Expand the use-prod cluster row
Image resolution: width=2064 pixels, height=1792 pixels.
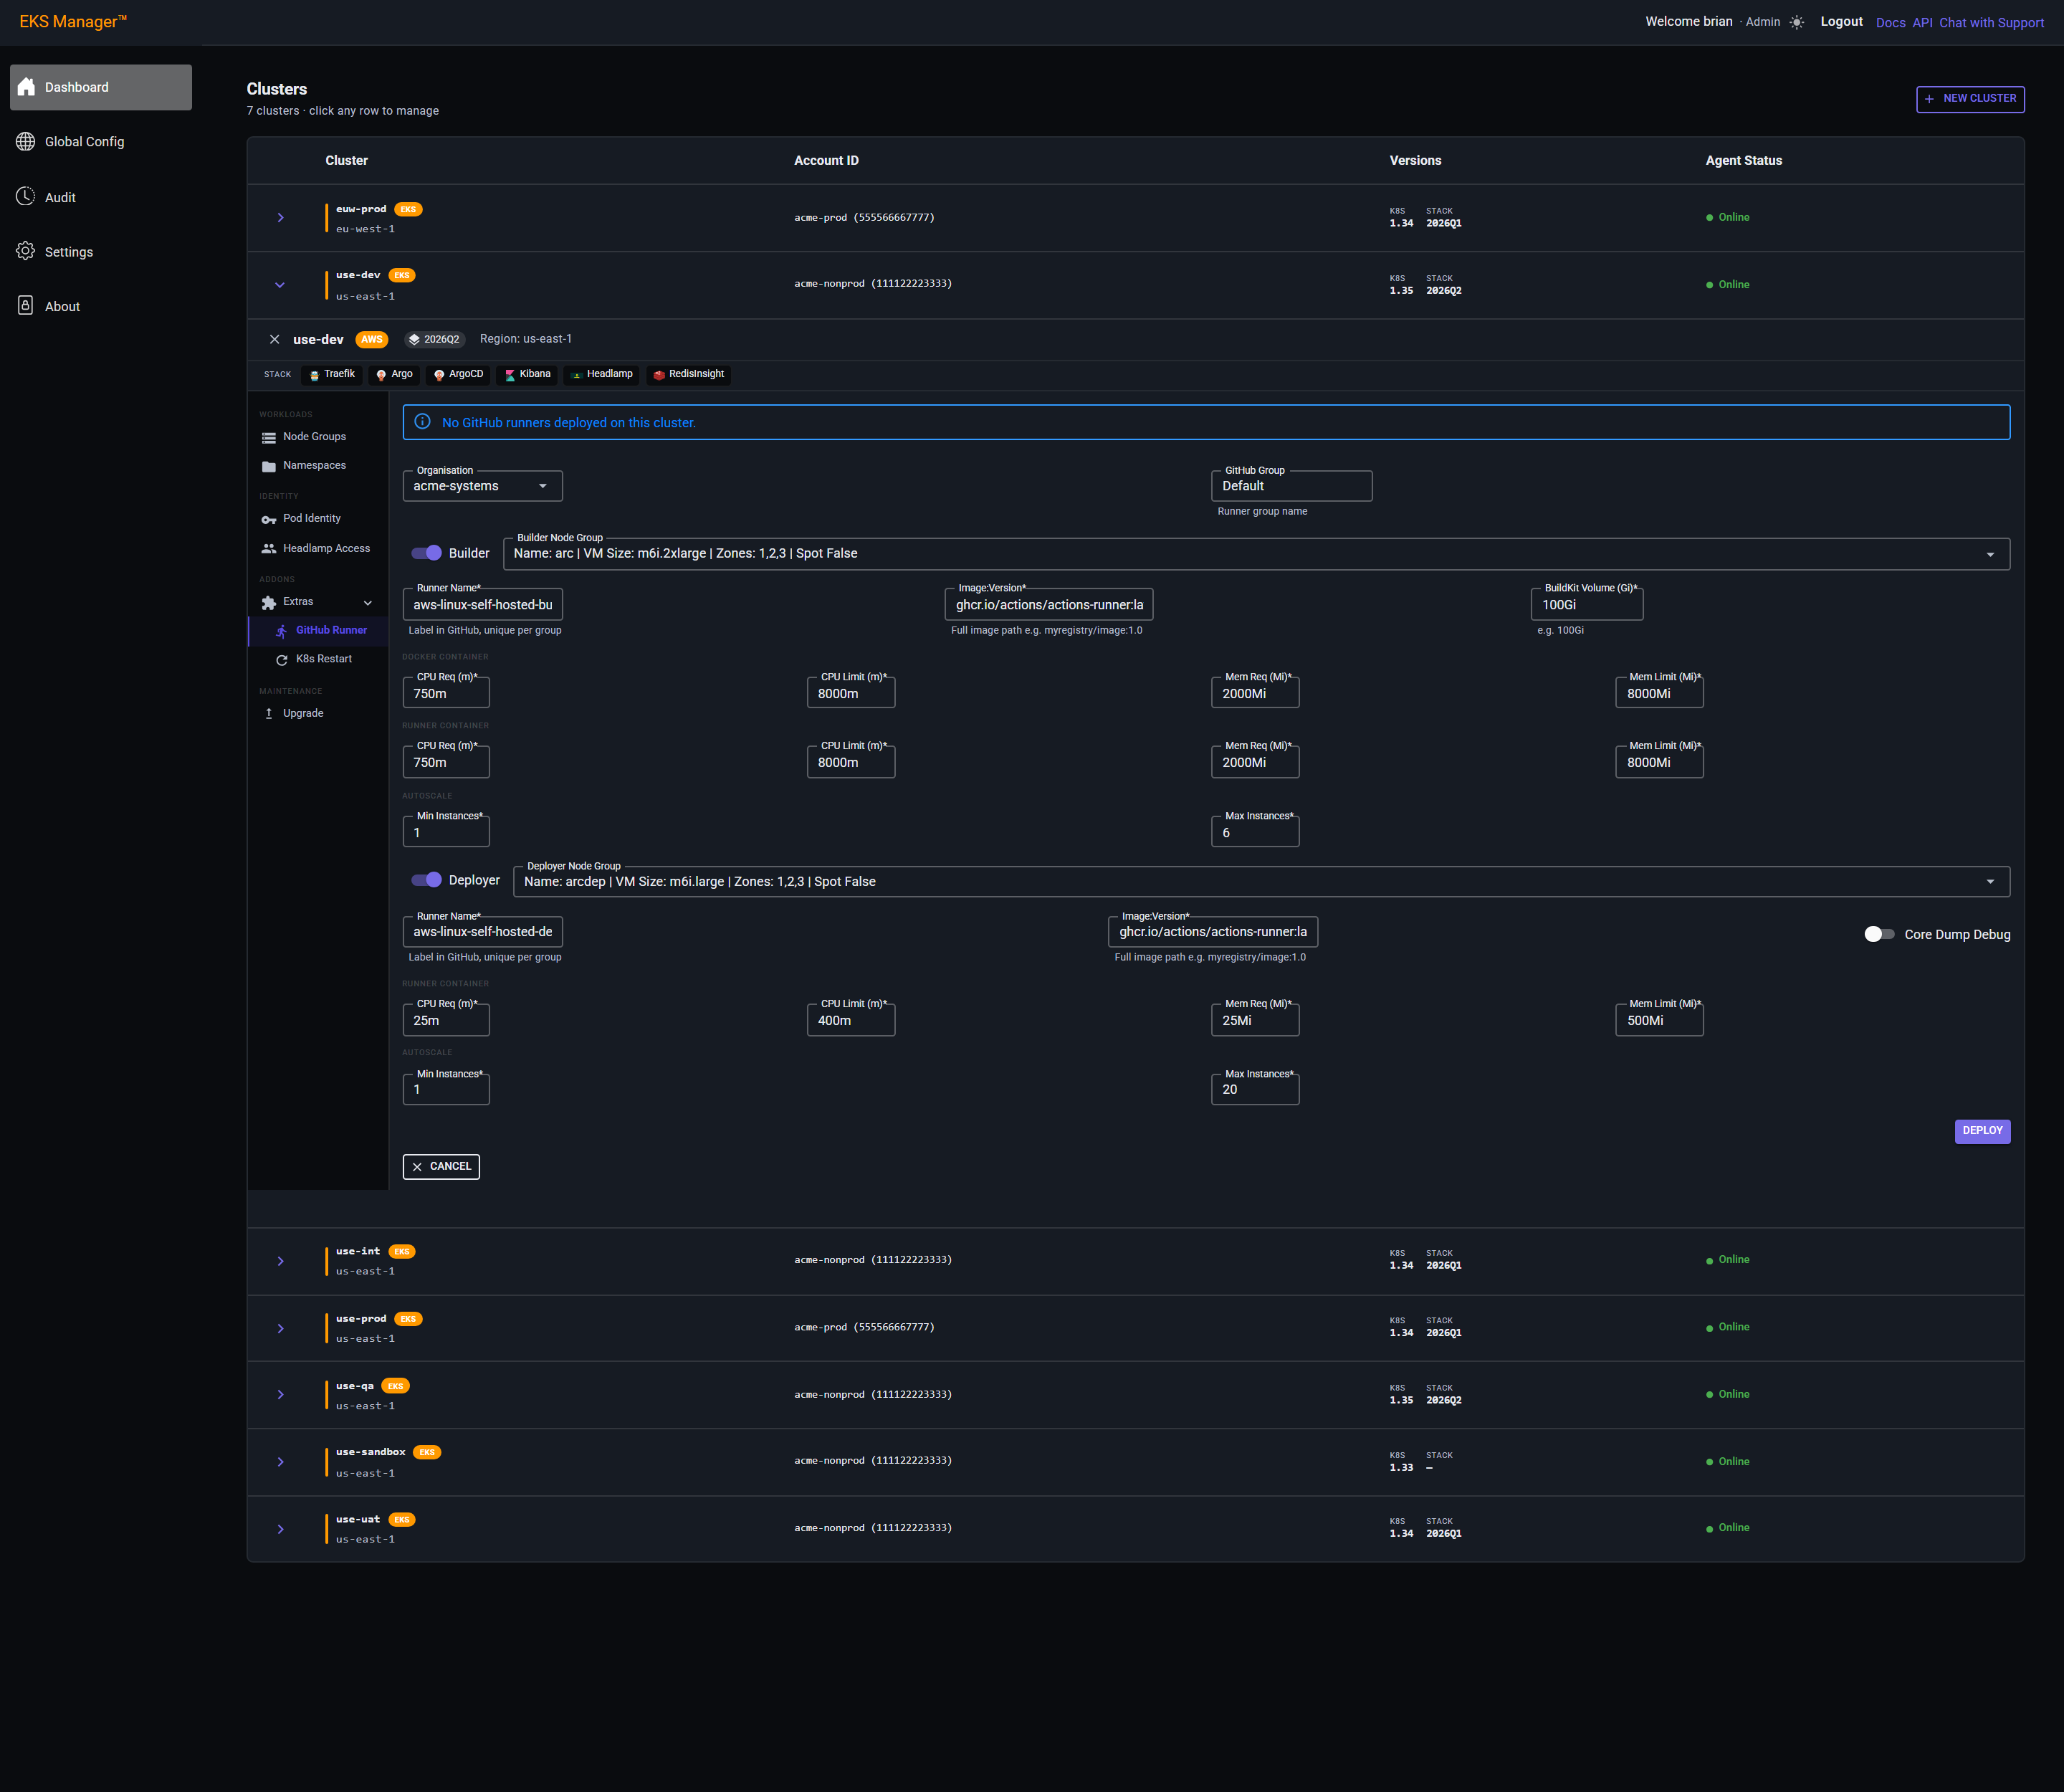coord(281,1328)
